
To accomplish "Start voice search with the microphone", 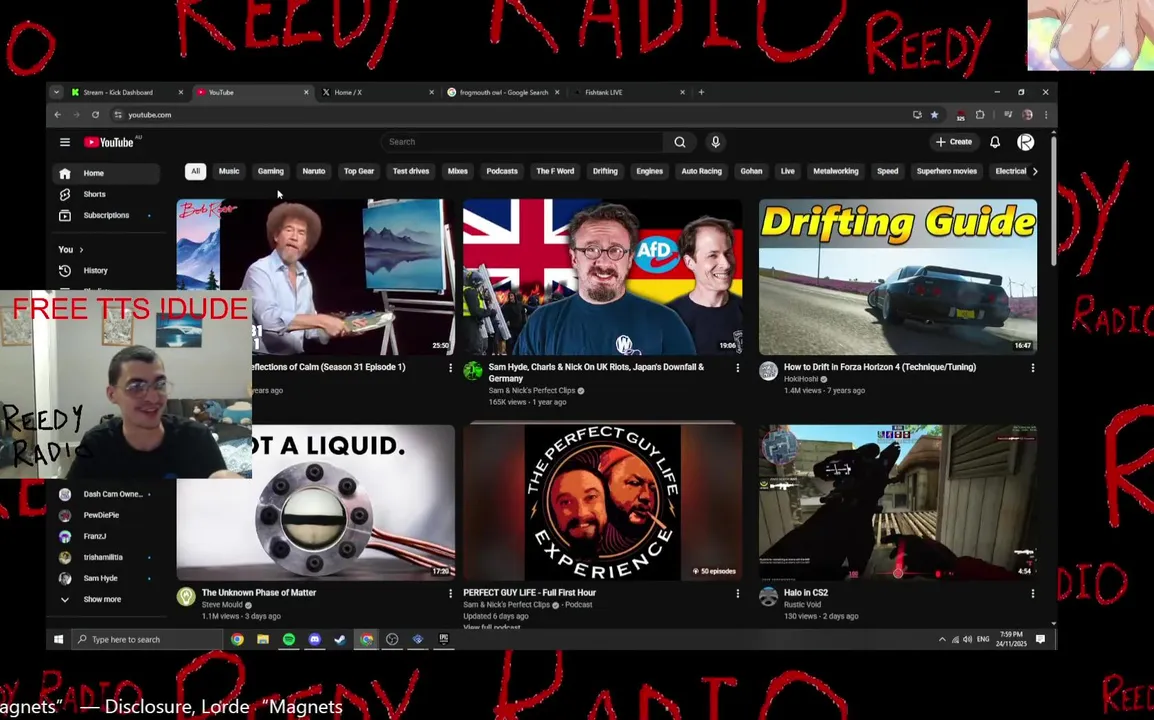I will click(715, 142).
